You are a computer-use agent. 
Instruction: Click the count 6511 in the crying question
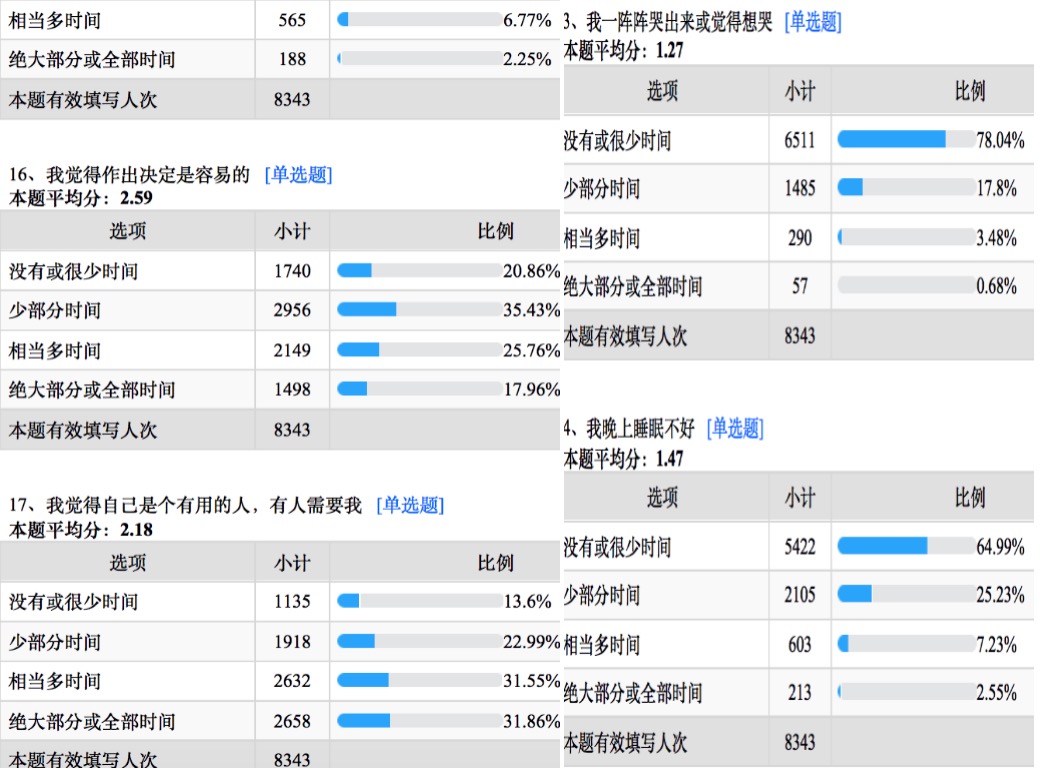pyautogui.click(x=799, y=140)
